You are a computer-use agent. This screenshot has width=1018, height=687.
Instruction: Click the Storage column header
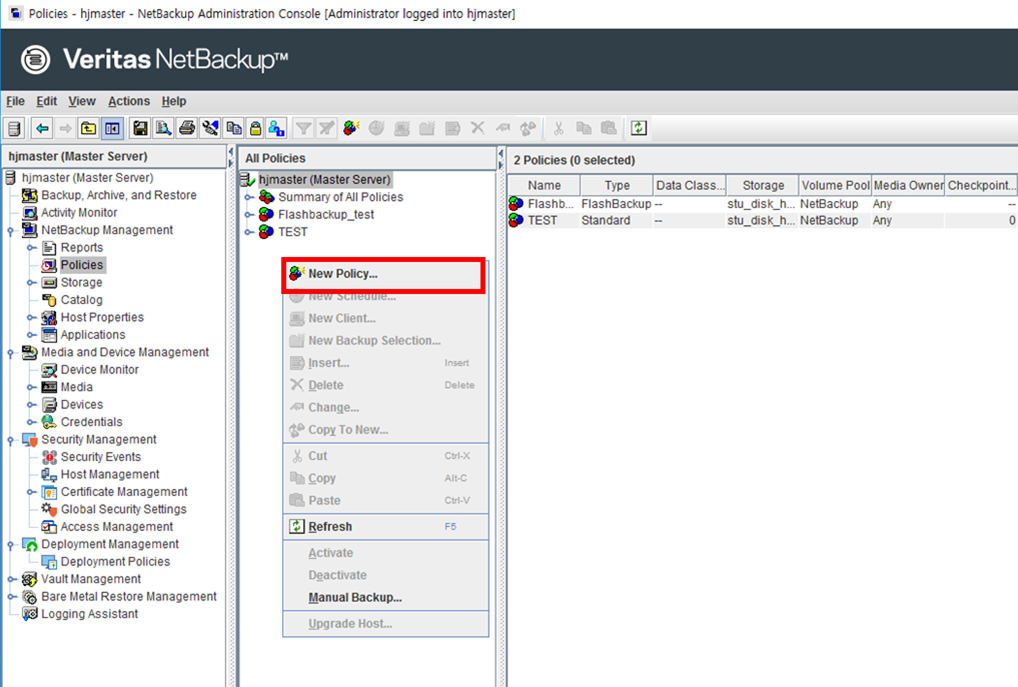(x=763, y=185)
